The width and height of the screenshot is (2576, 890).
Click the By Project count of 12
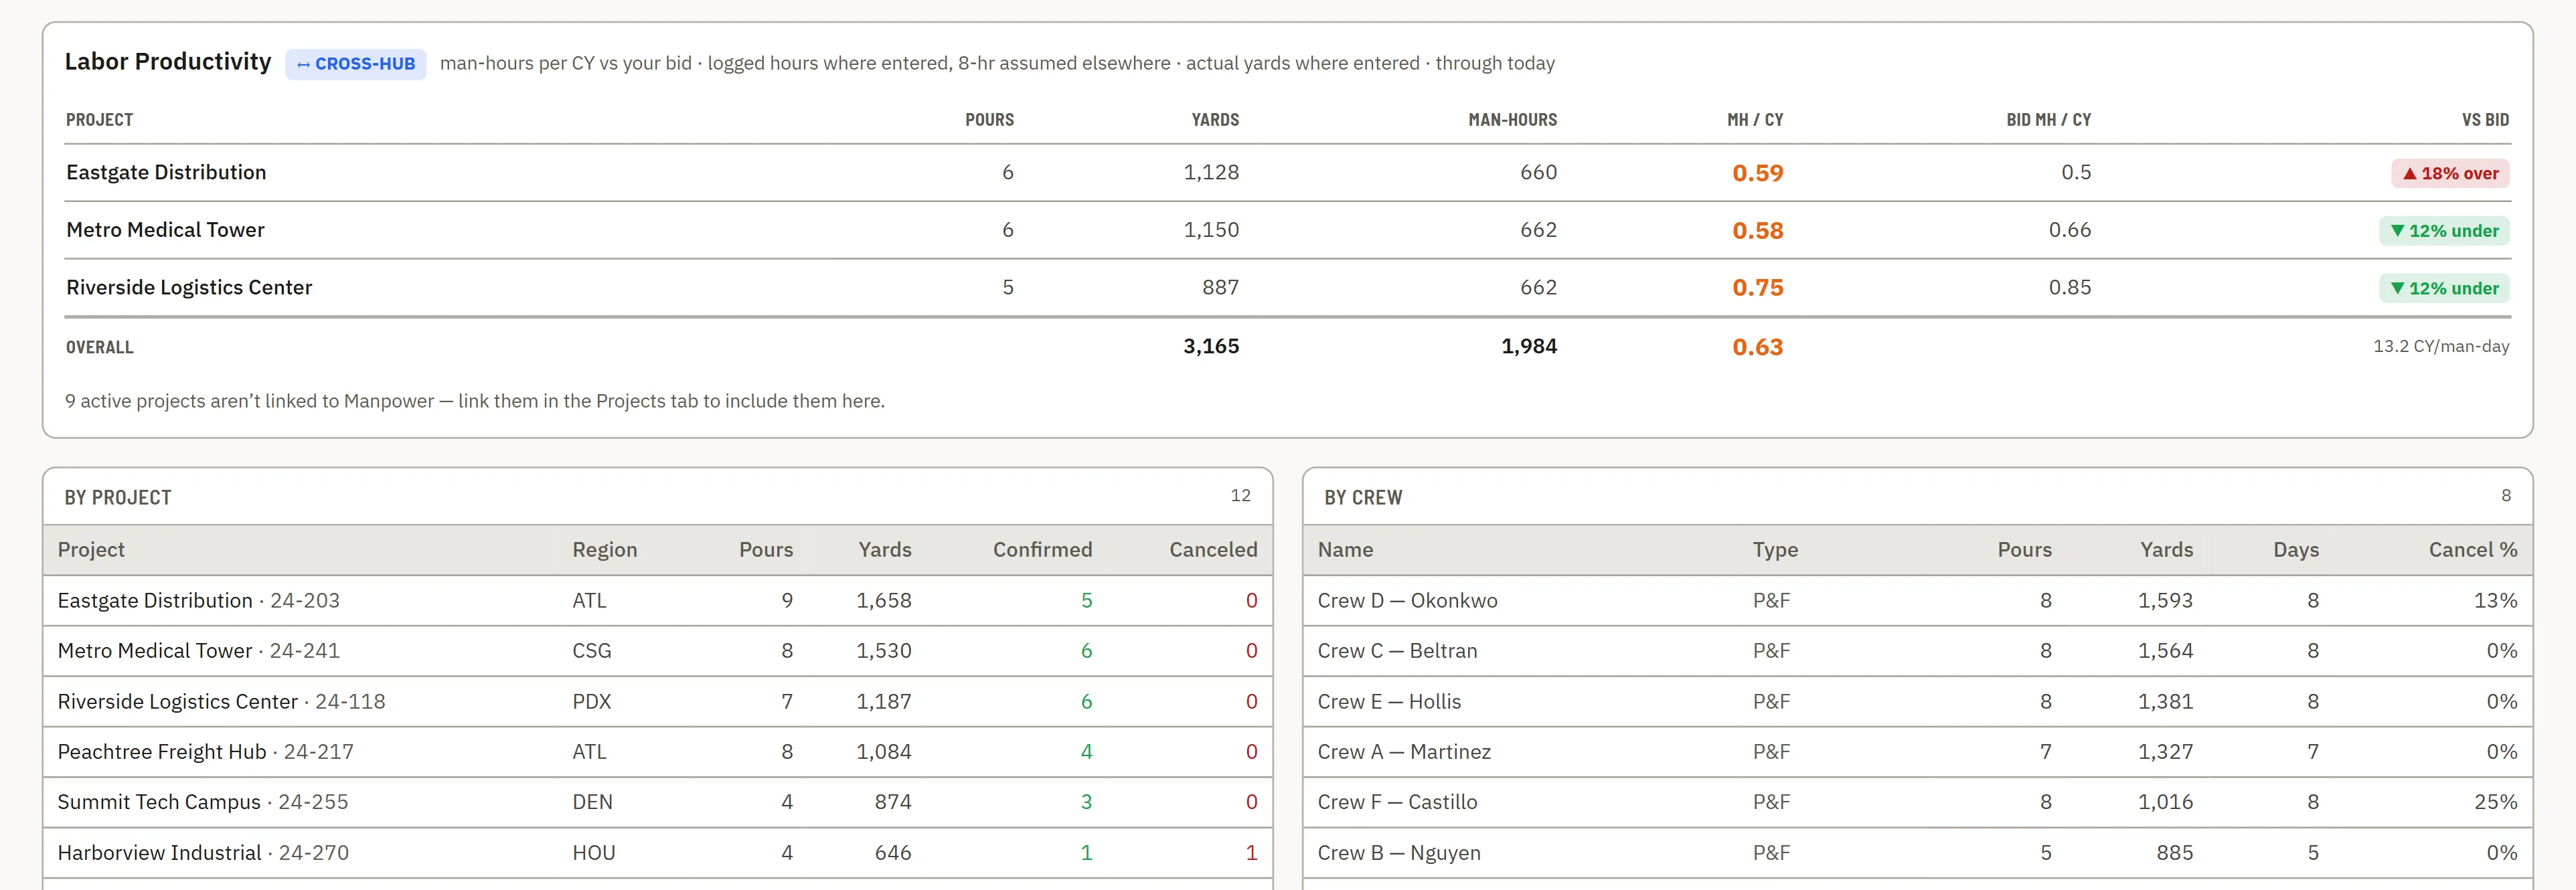point(1240,496)
